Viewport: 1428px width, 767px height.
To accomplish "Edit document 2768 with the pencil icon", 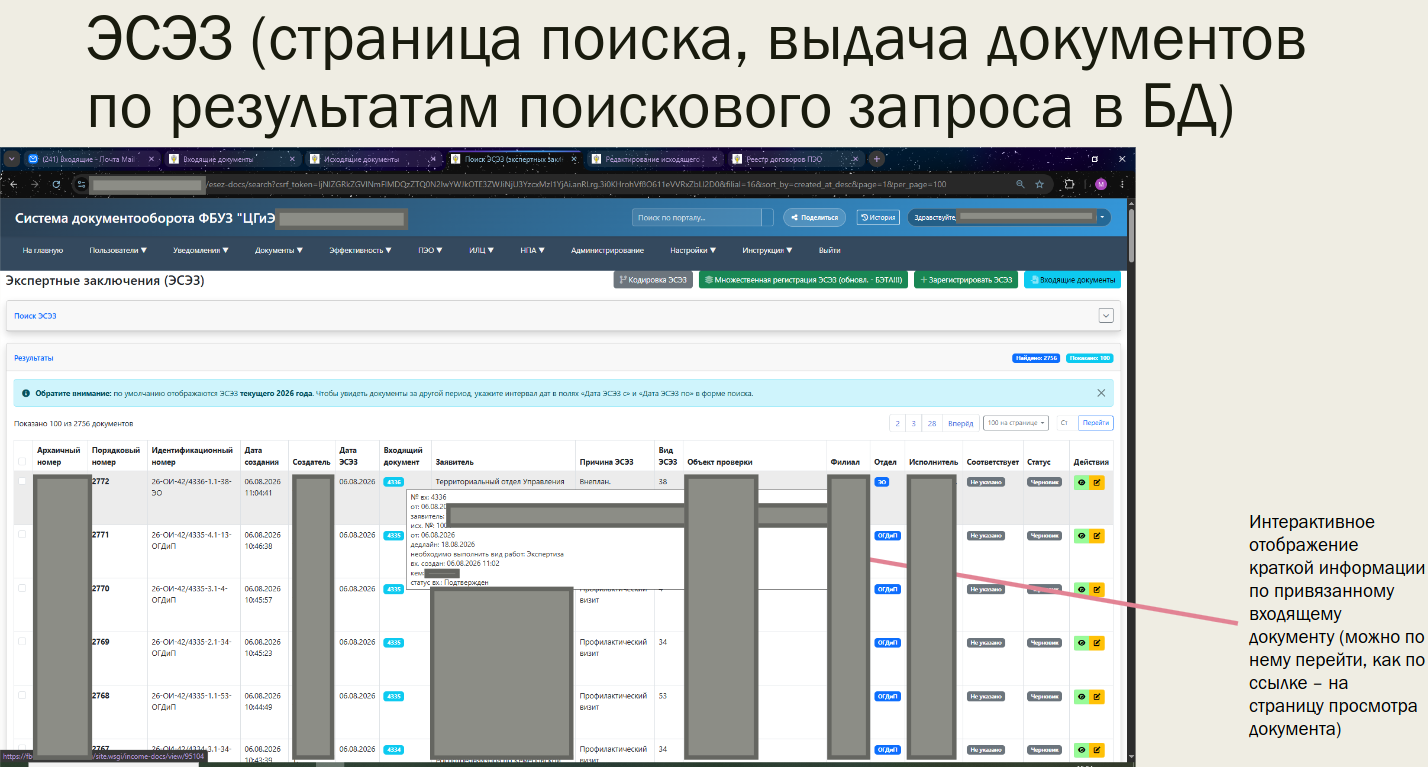I will click(x=1096, y=695).
